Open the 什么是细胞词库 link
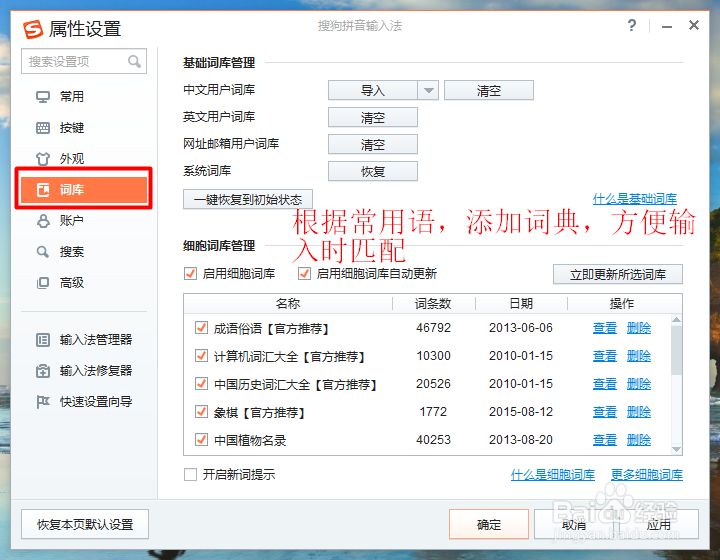Screen dimensions: 720x560 click(553, 475)
